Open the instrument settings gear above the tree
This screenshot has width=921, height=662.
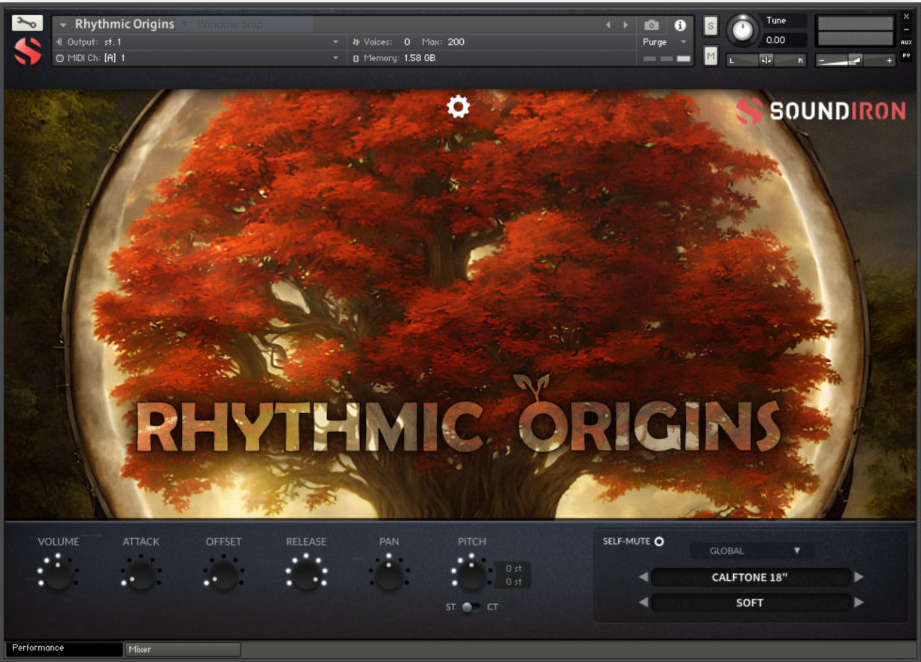coord(458,107)
